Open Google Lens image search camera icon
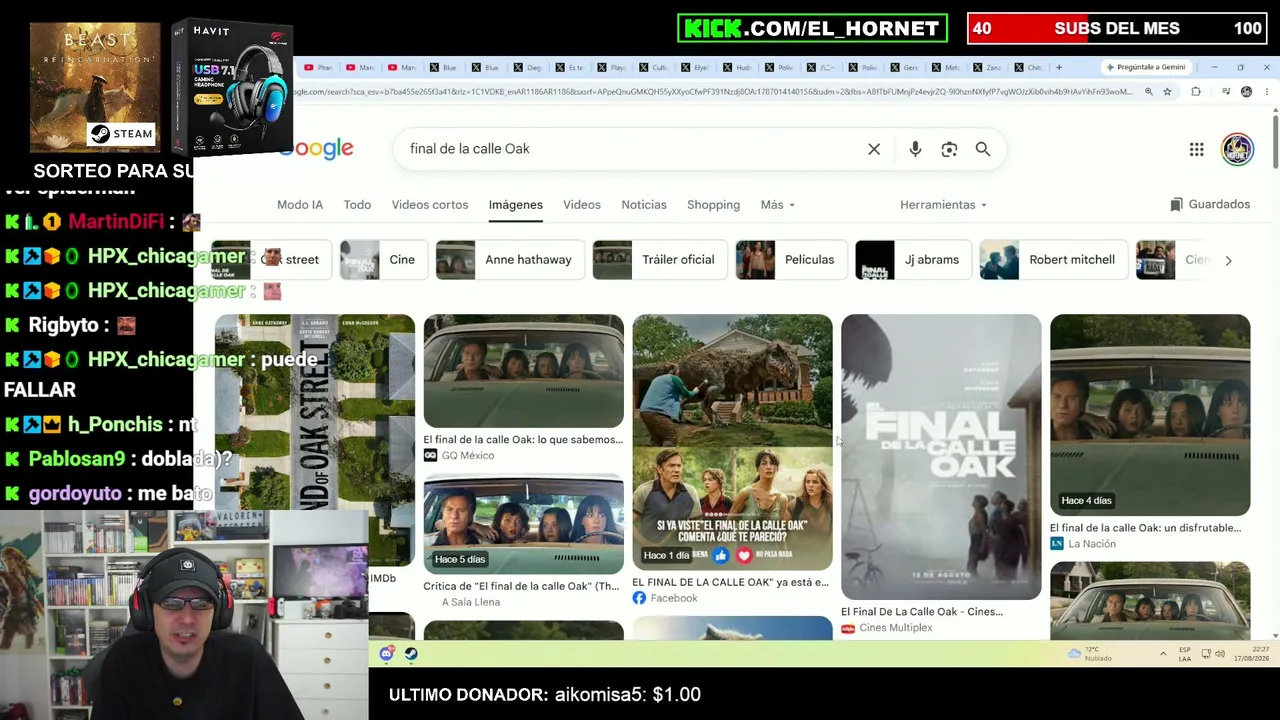 [949, 149]
